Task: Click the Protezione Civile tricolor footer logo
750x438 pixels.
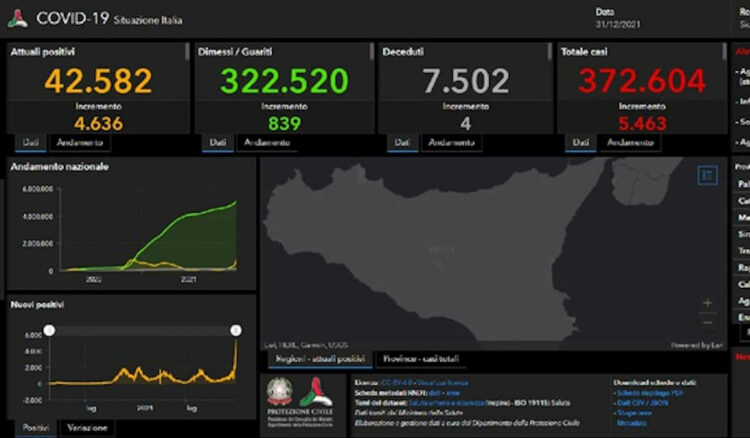Action: pyautogui.click(x=316, y=392)
